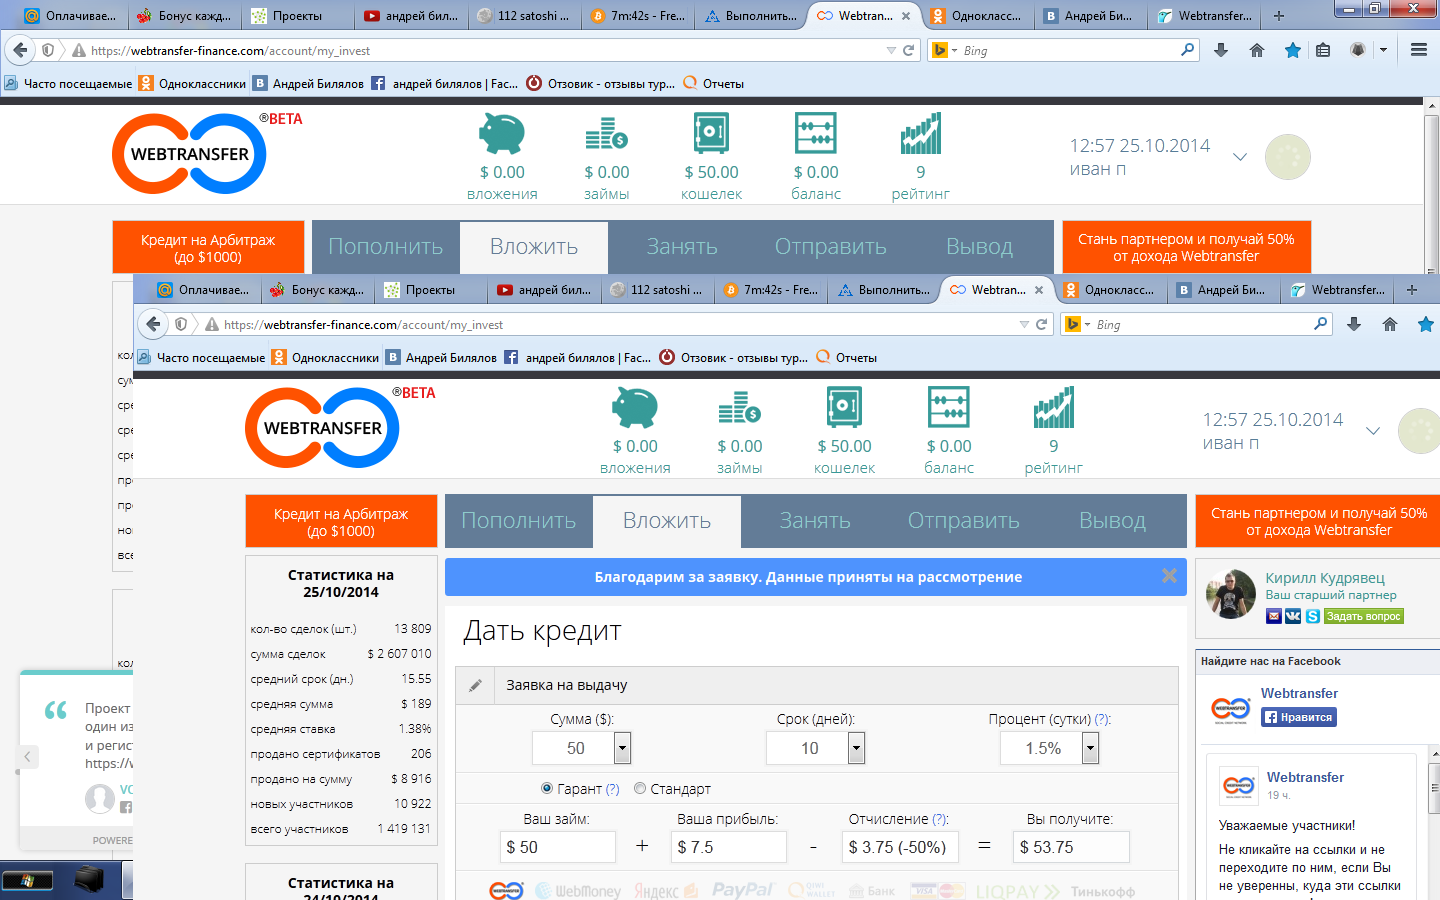
Task: Open hamburger menu in top browser toolbar
Action: tap(1419, 50)
